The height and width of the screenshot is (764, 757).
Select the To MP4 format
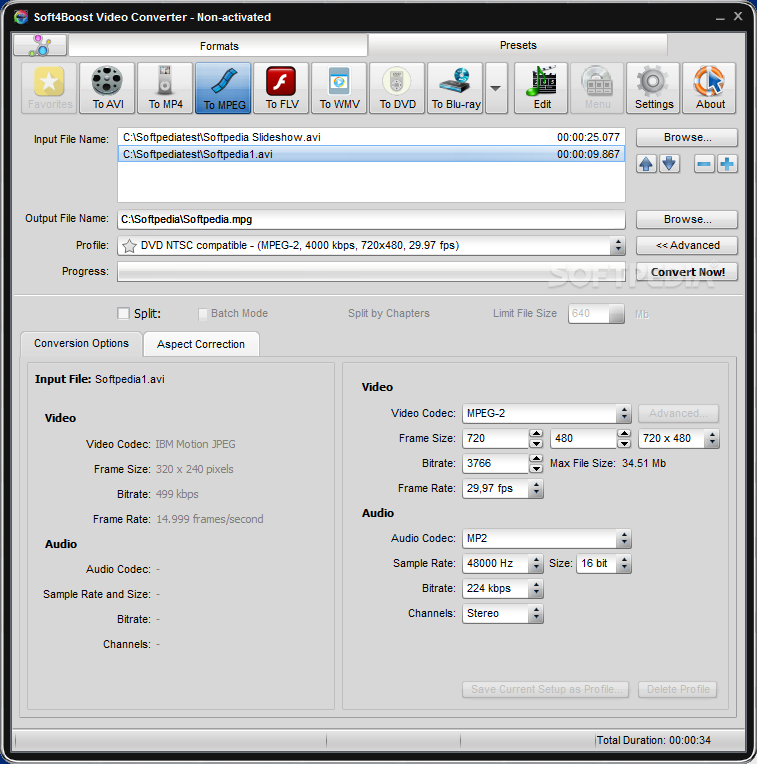click(165, 88)
